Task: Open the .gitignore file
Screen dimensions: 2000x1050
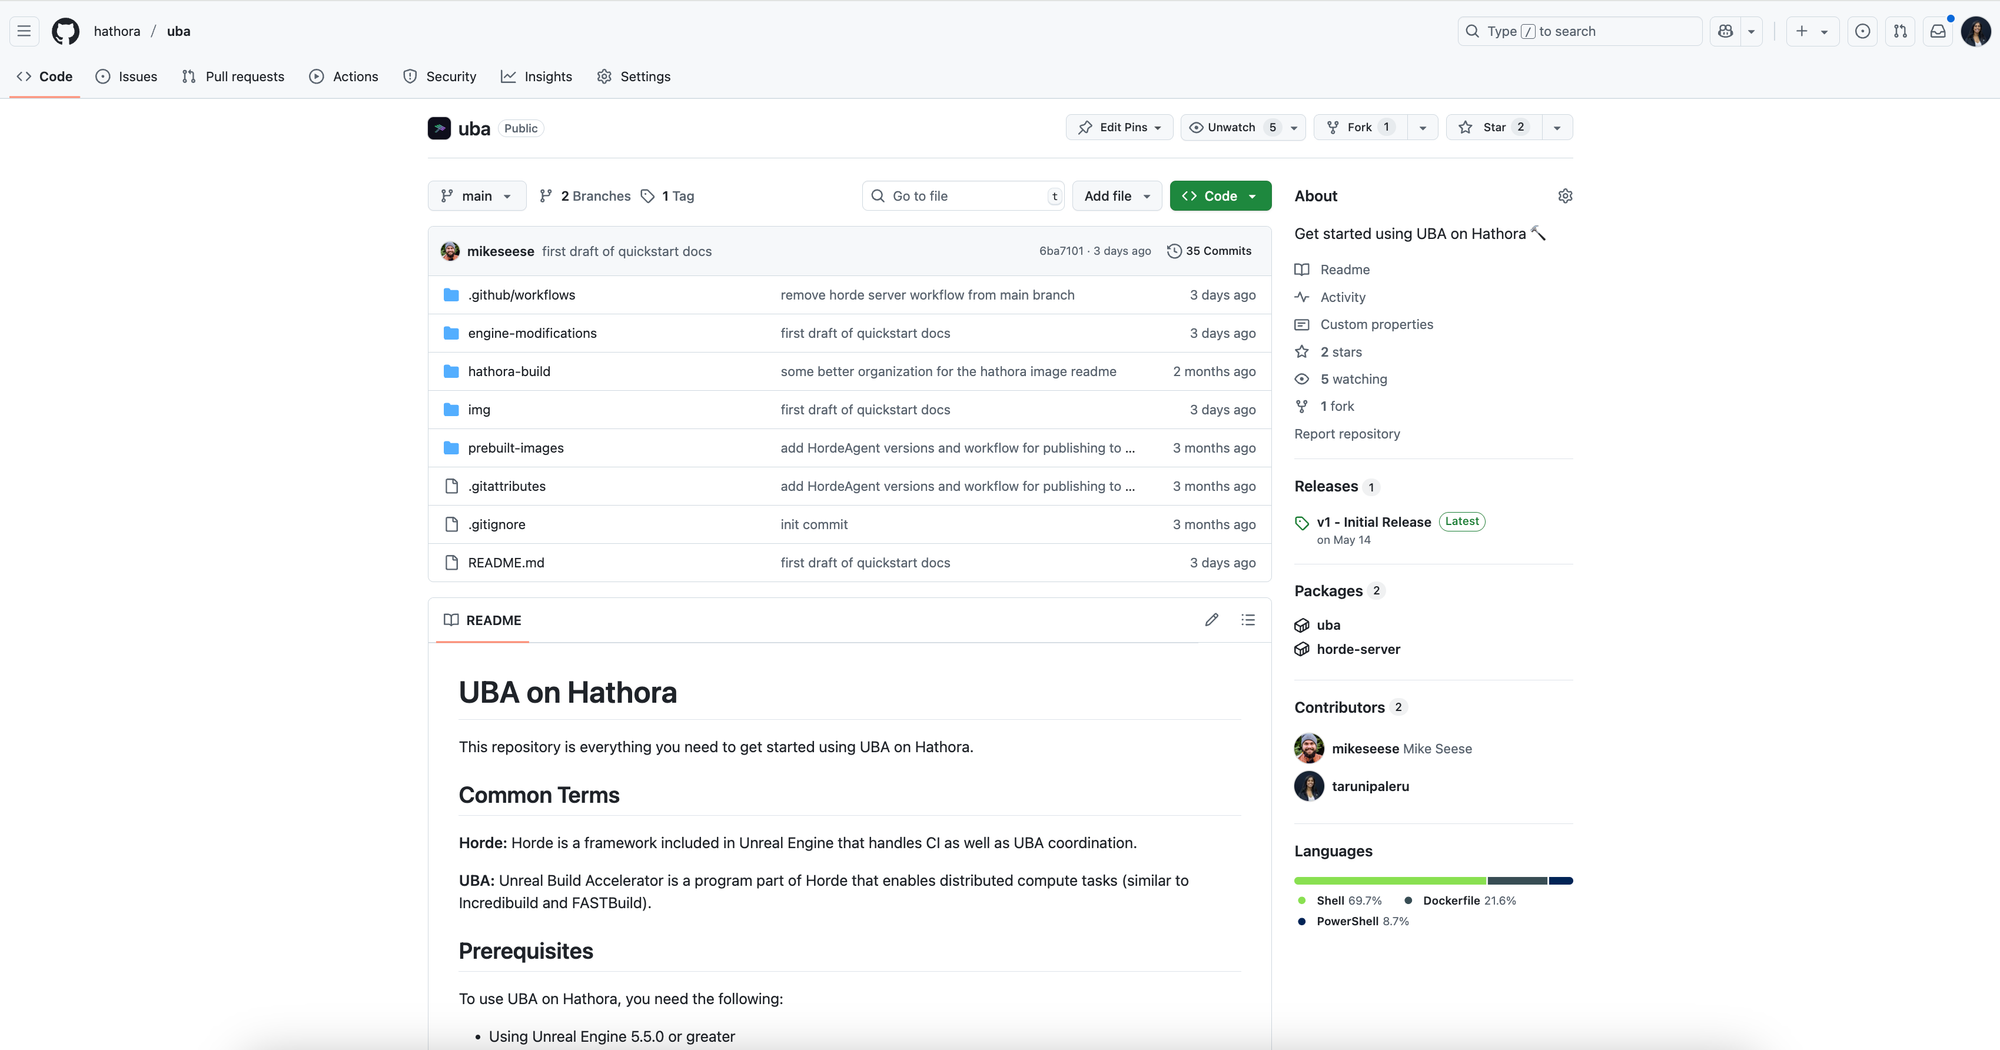Action: point(497,524)
